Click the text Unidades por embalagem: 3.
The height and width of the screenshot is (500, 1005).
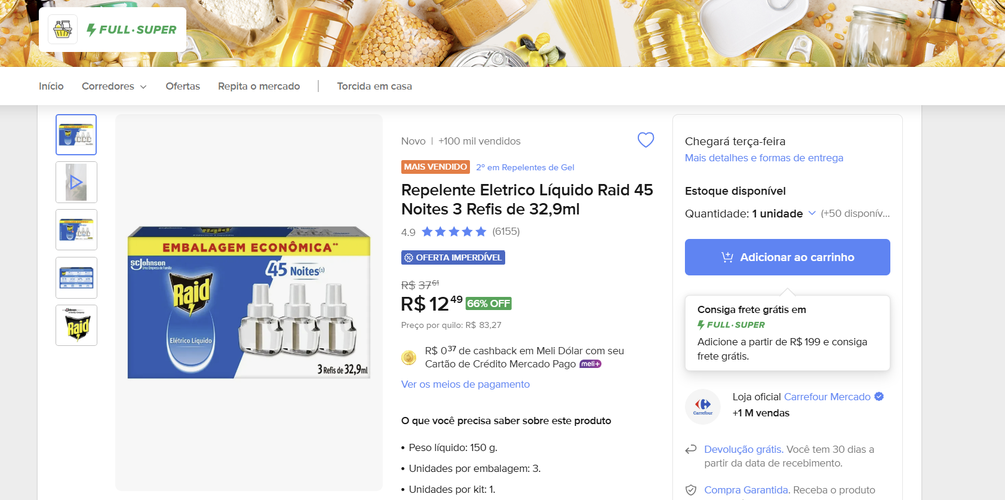click(474, 469)
